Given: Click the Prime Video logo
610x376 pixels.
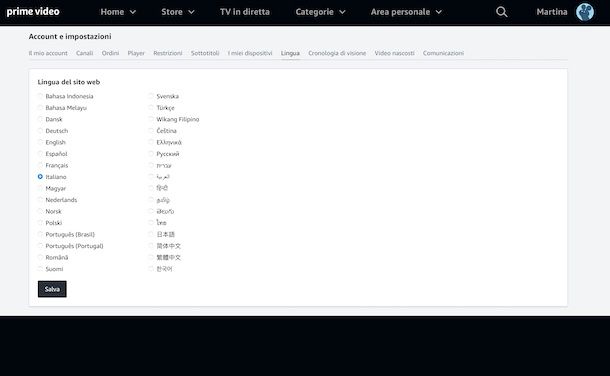Looking at the screenshot, I should click(x=33, y=12).
